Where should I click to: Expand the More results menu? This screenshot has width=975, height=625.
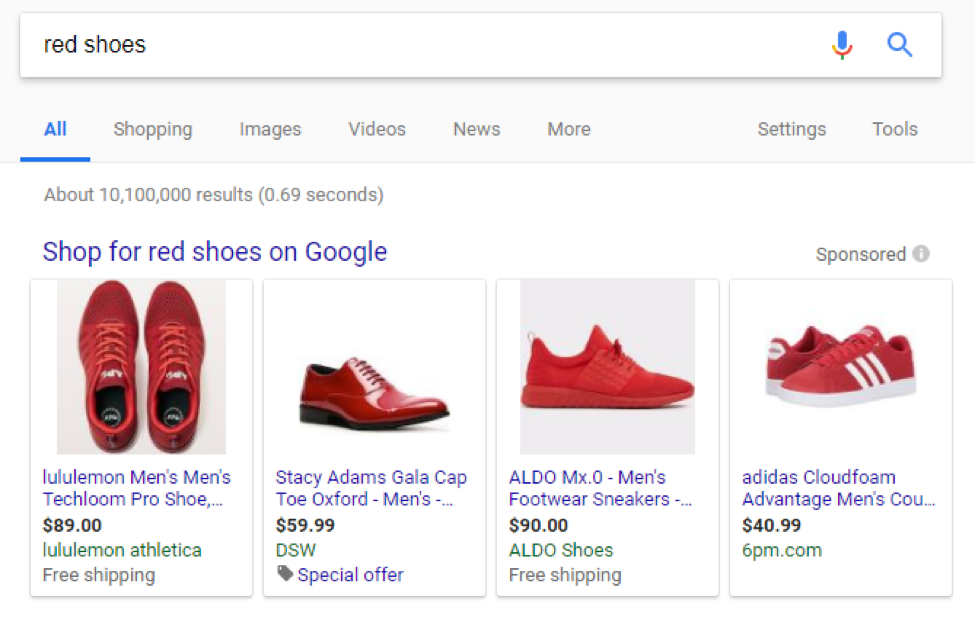[568, 129]
